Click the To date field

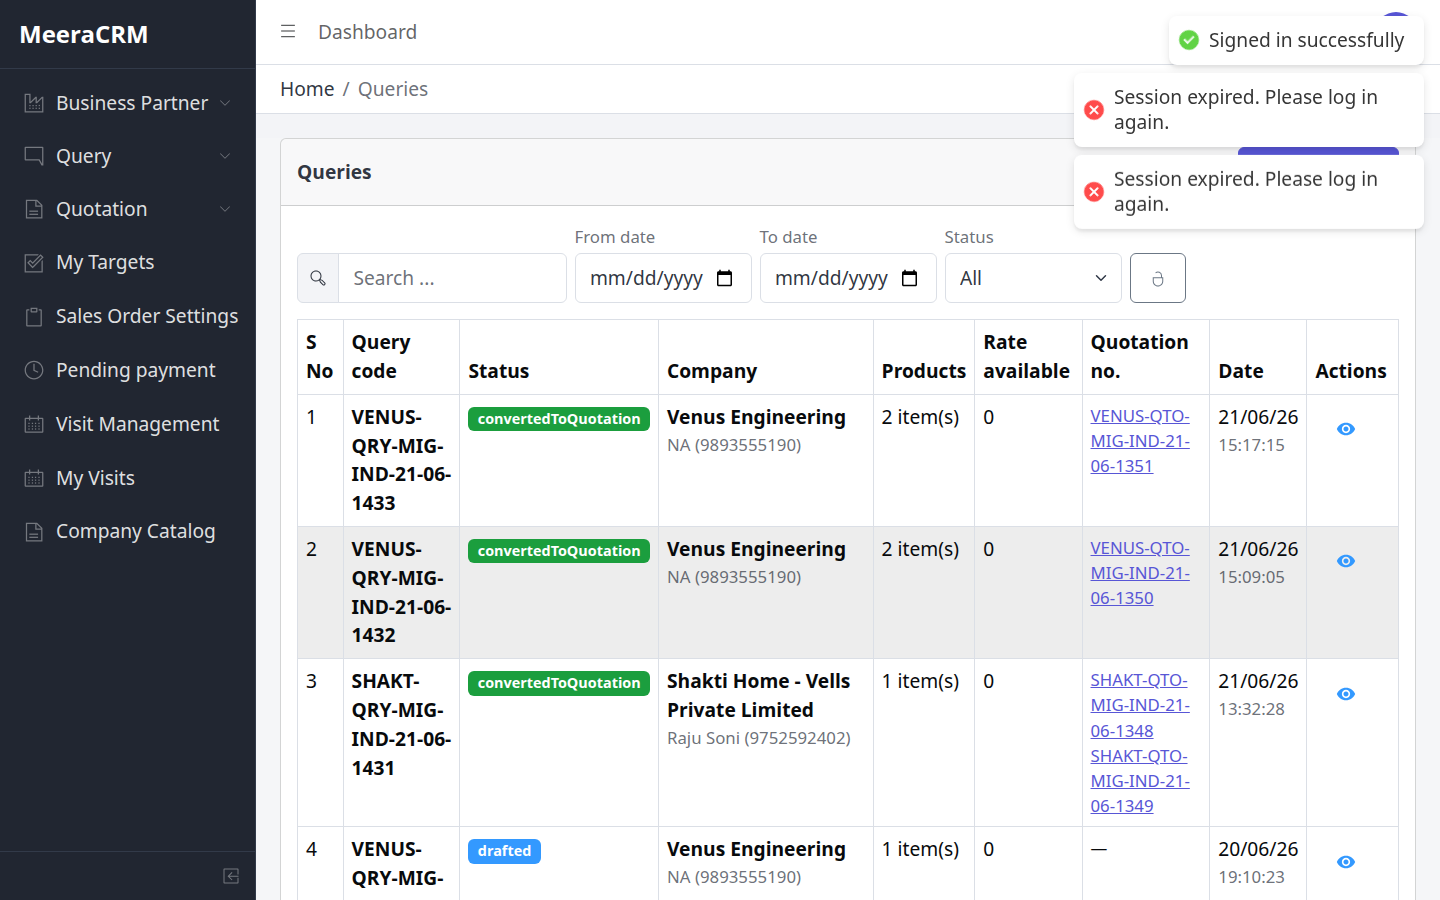tap(848, 278)
